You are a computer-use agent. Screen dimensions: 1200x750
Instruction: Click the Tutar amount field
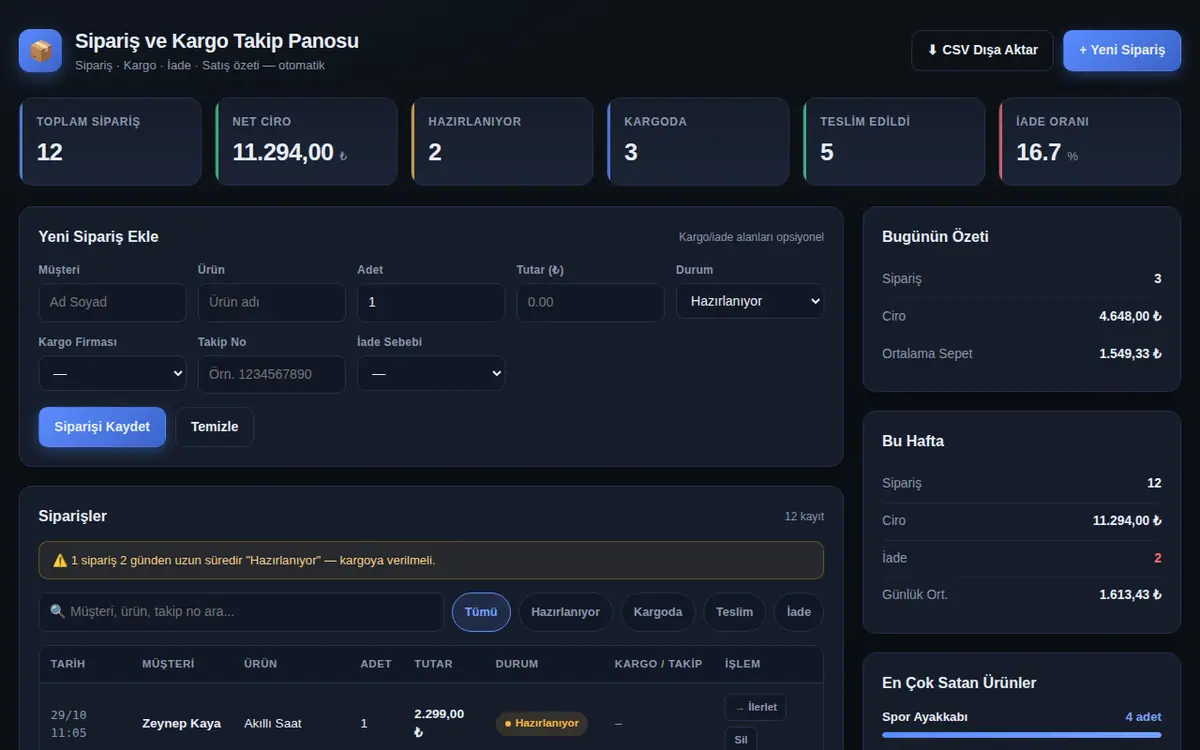pos(590,302)
